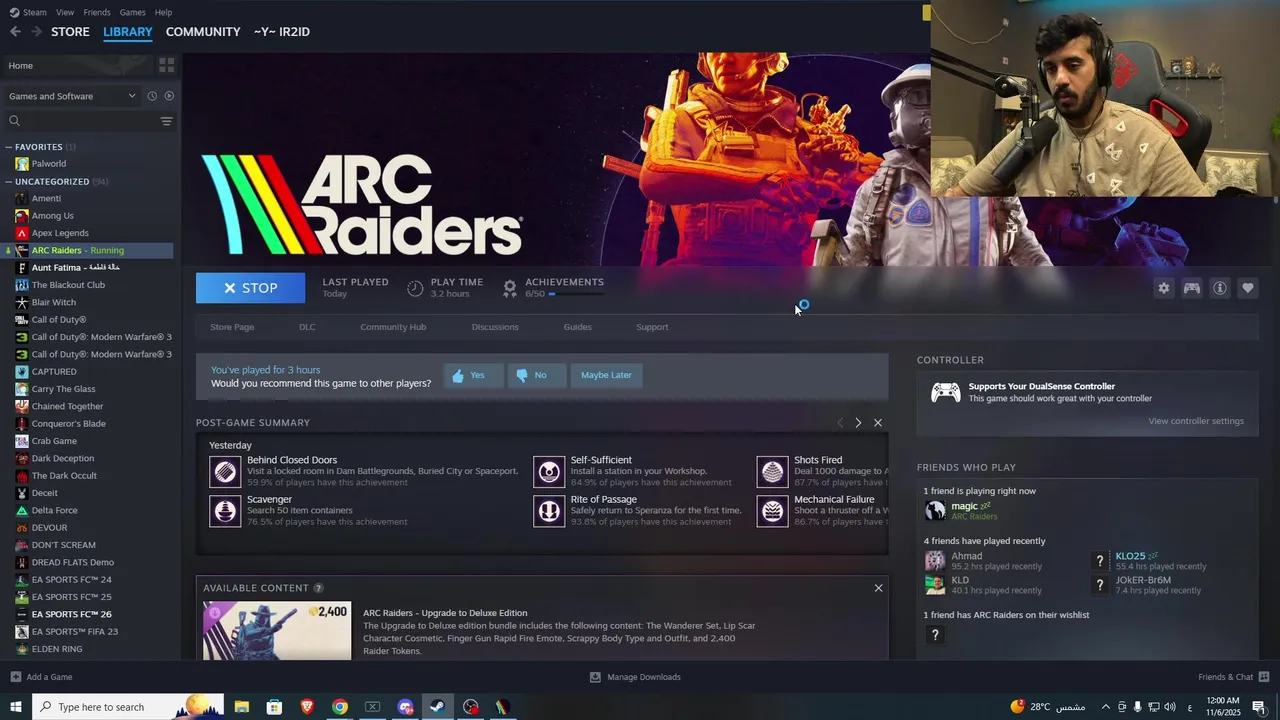Collapse the Favorites category
1280x720 pixels.
pos(9,147)
